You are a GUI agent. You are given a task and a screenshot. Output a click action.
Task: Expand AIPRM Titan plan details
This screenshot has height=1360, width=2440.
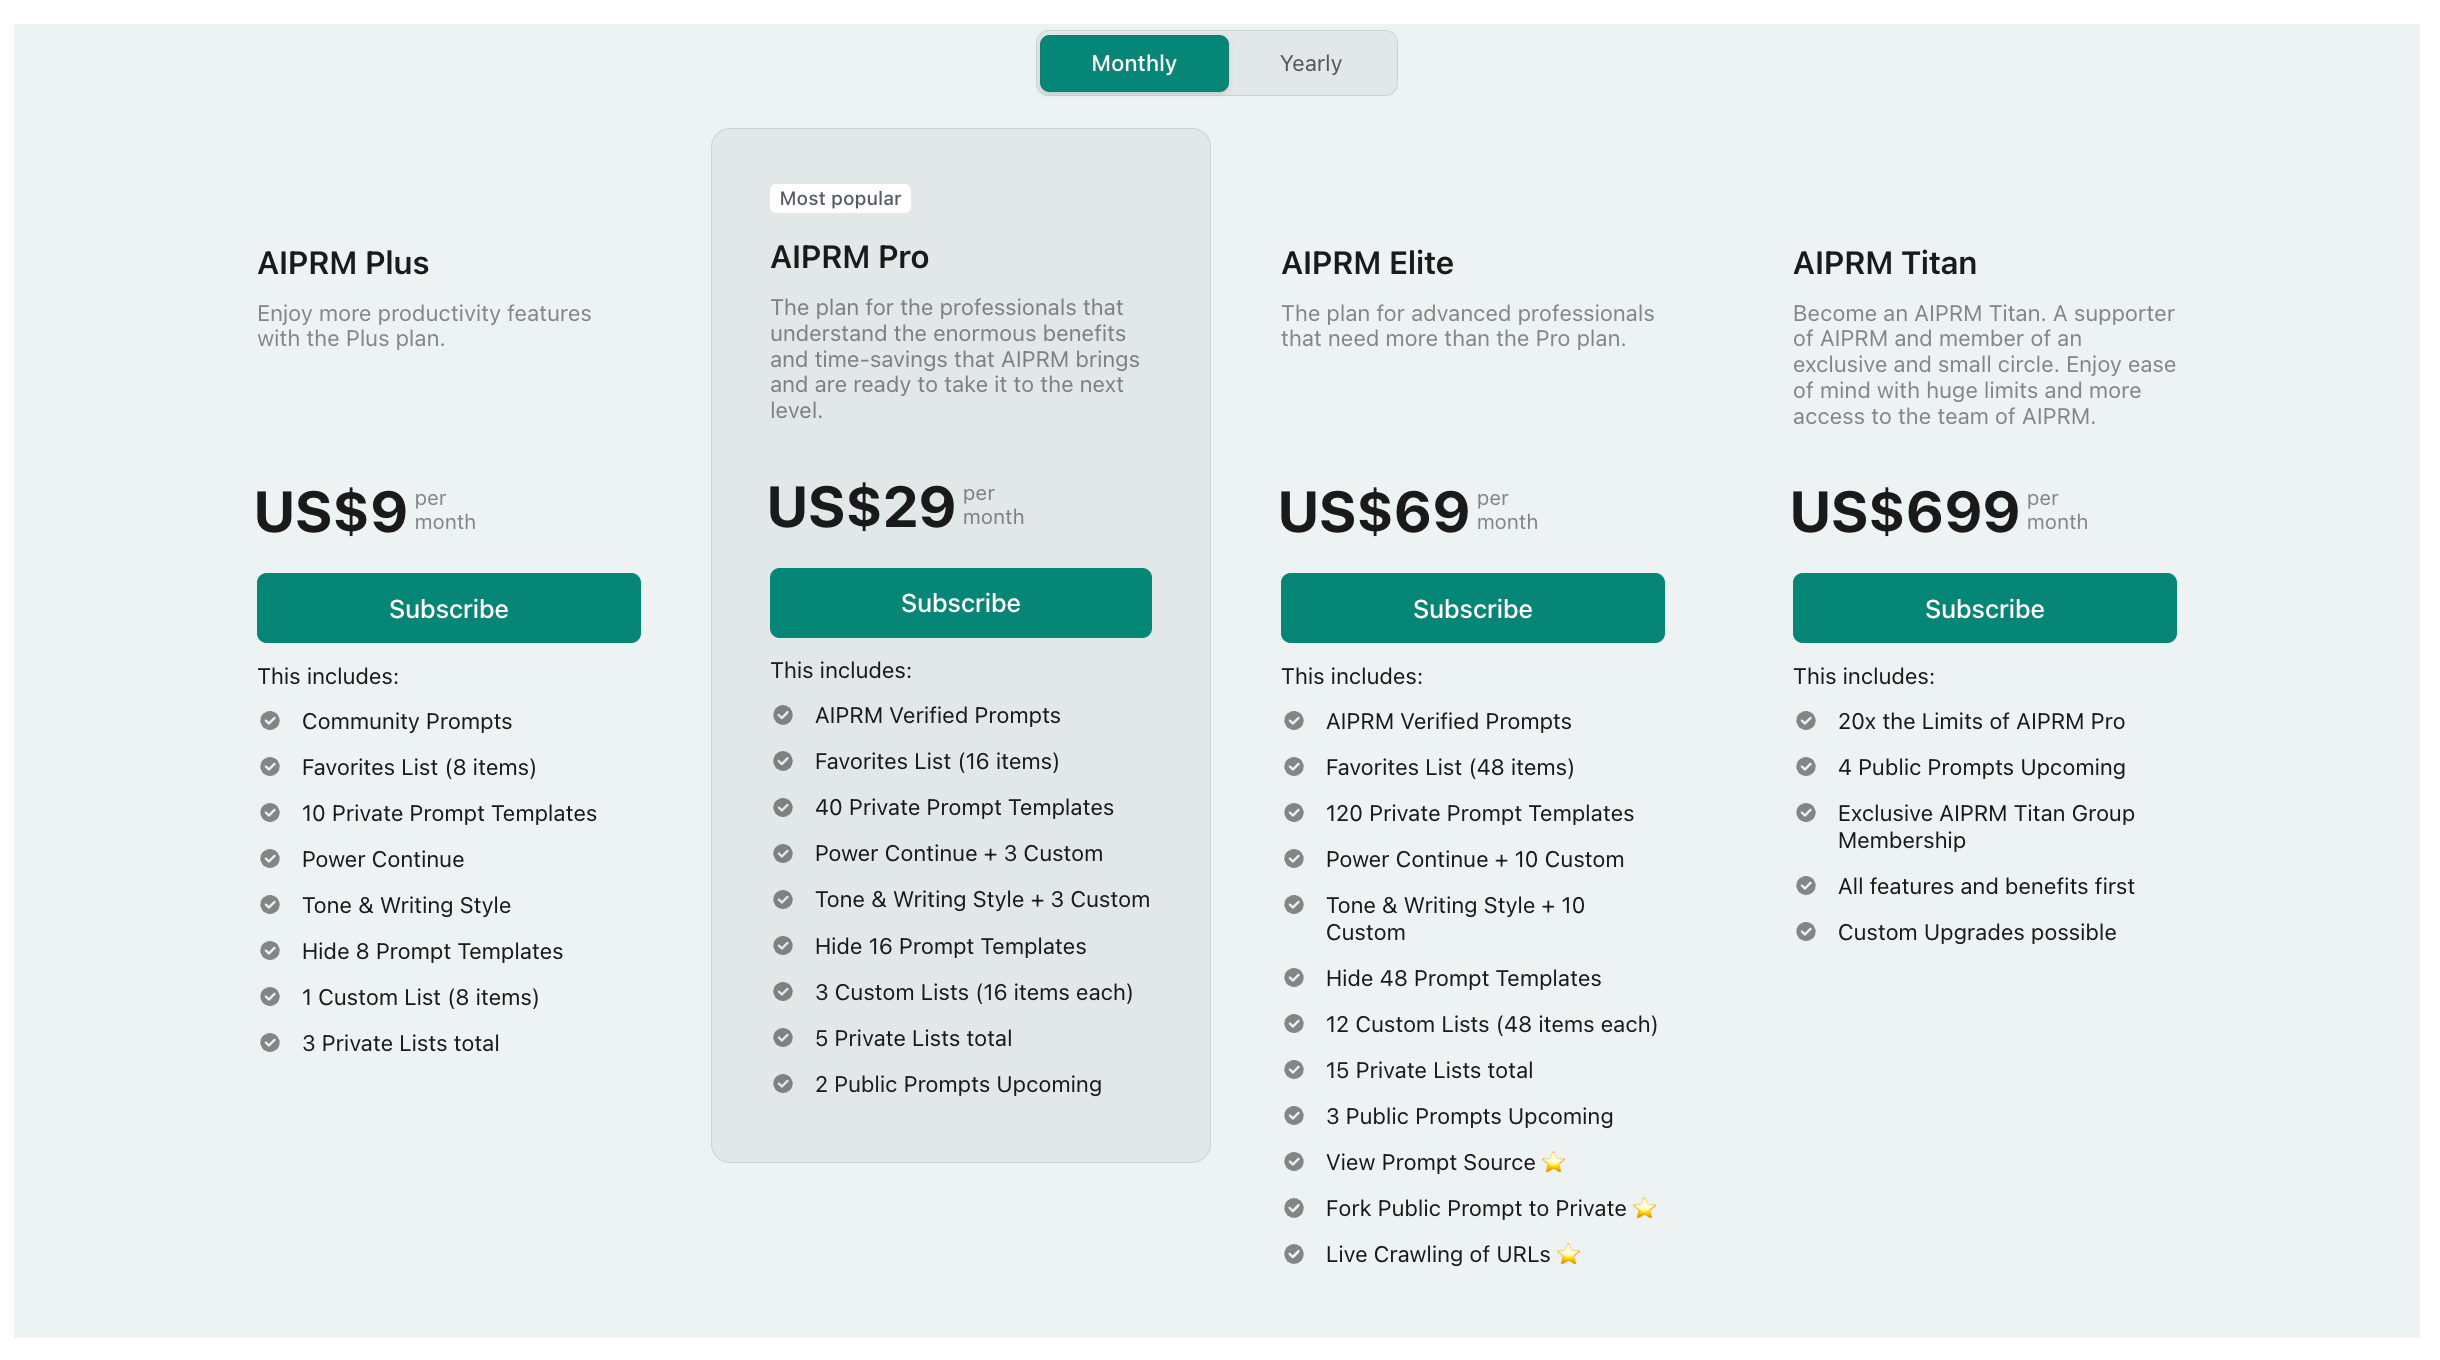[x=1882, y=261]
